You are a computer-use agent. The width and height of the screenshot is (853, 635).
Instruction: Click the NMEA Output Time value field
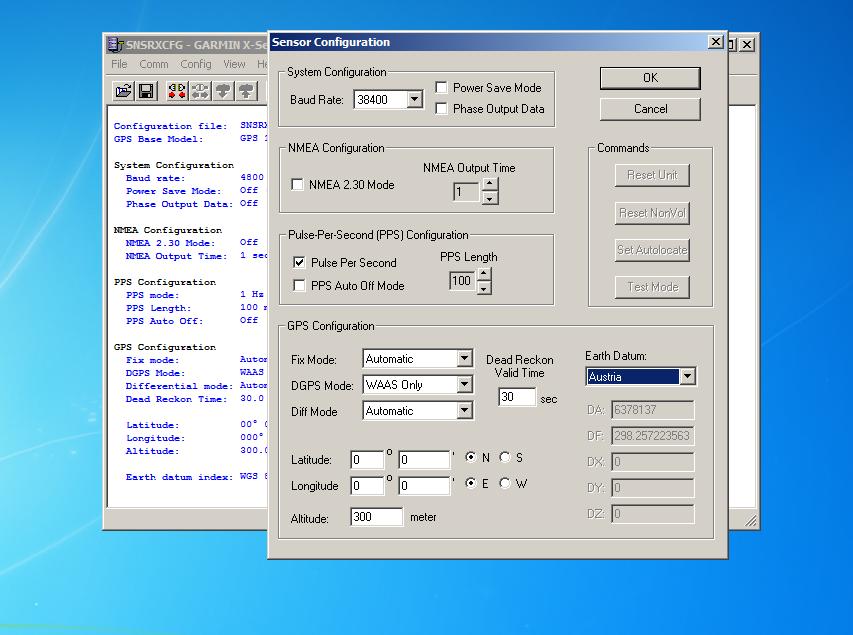coord(467,192)
